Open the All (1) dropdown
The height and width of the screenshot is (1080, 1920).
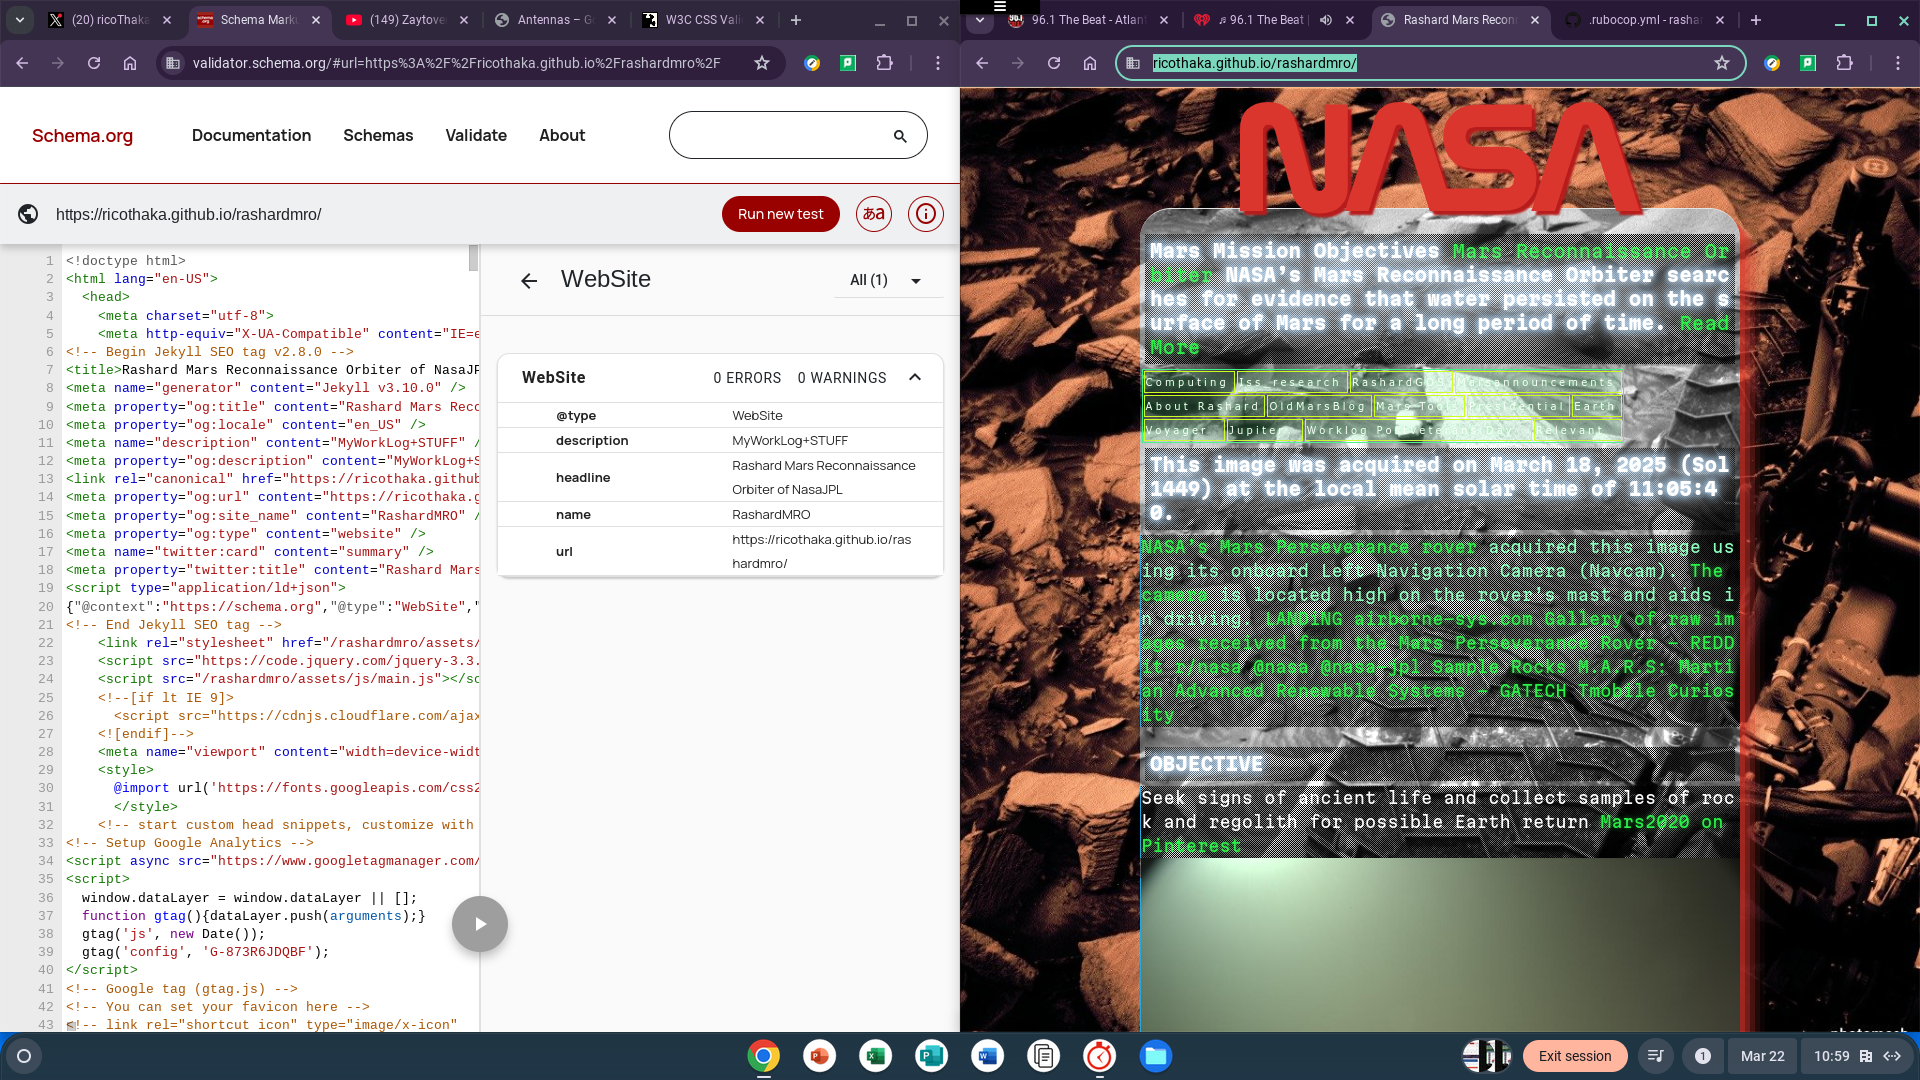tap(886, 280)
